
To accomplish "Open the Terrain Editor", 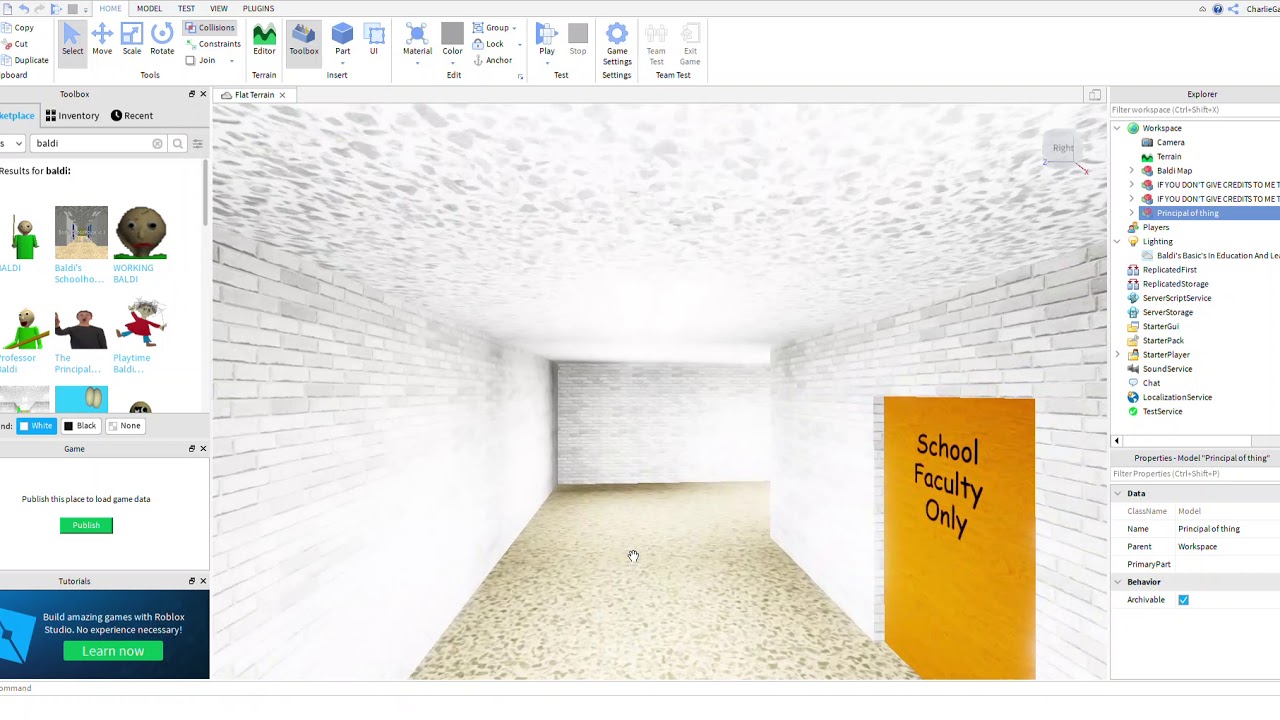I will [x=264, y=40].
